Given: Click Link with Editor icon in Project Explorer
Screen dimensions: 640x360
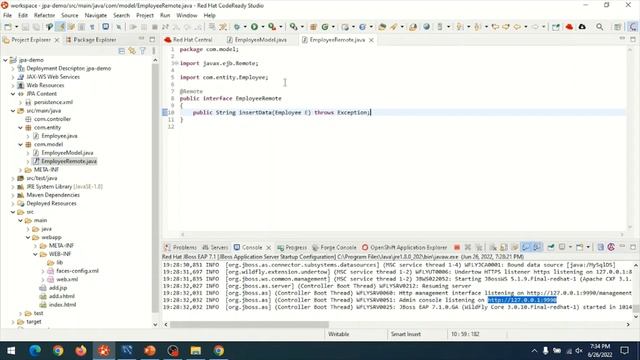Looking at the screenshot, I should point(132,51).
